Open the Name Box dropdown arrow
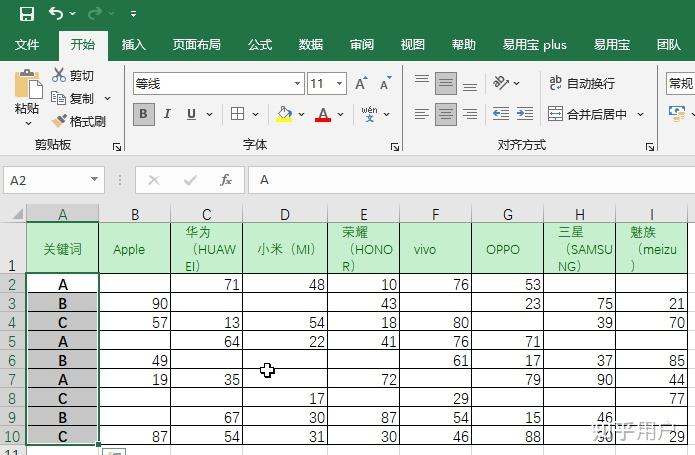 [x=94, y=180]
